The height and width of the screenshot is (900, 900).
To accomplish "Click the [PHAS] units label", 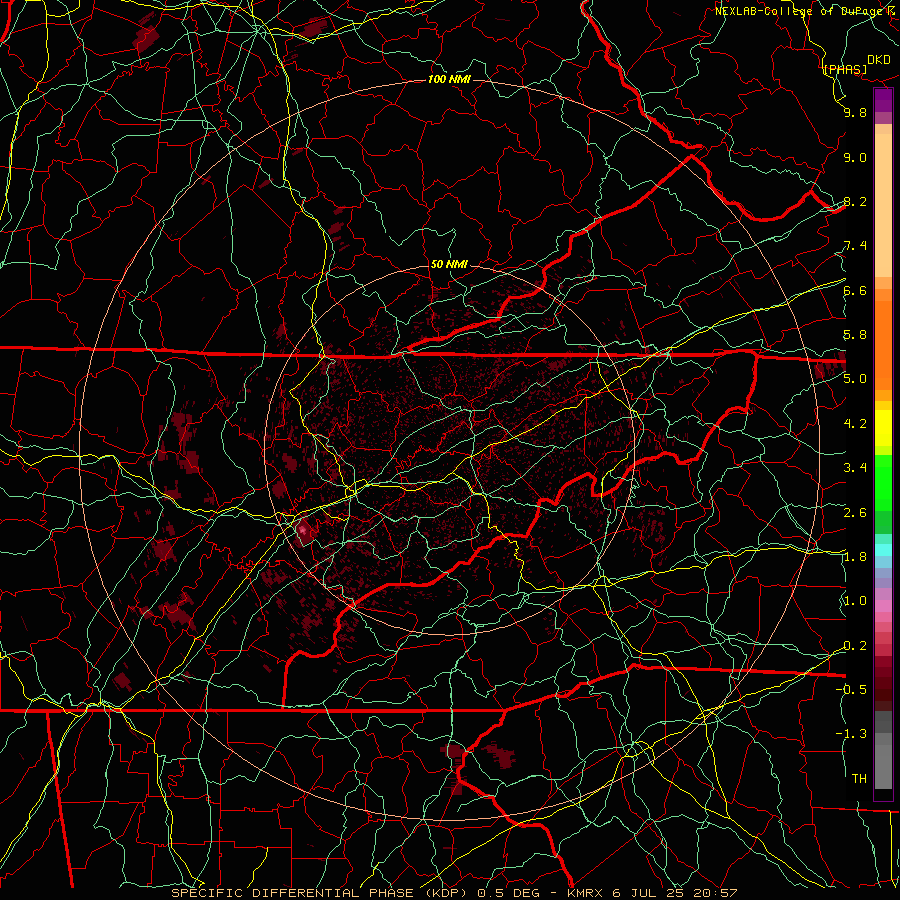I will 845,69.
